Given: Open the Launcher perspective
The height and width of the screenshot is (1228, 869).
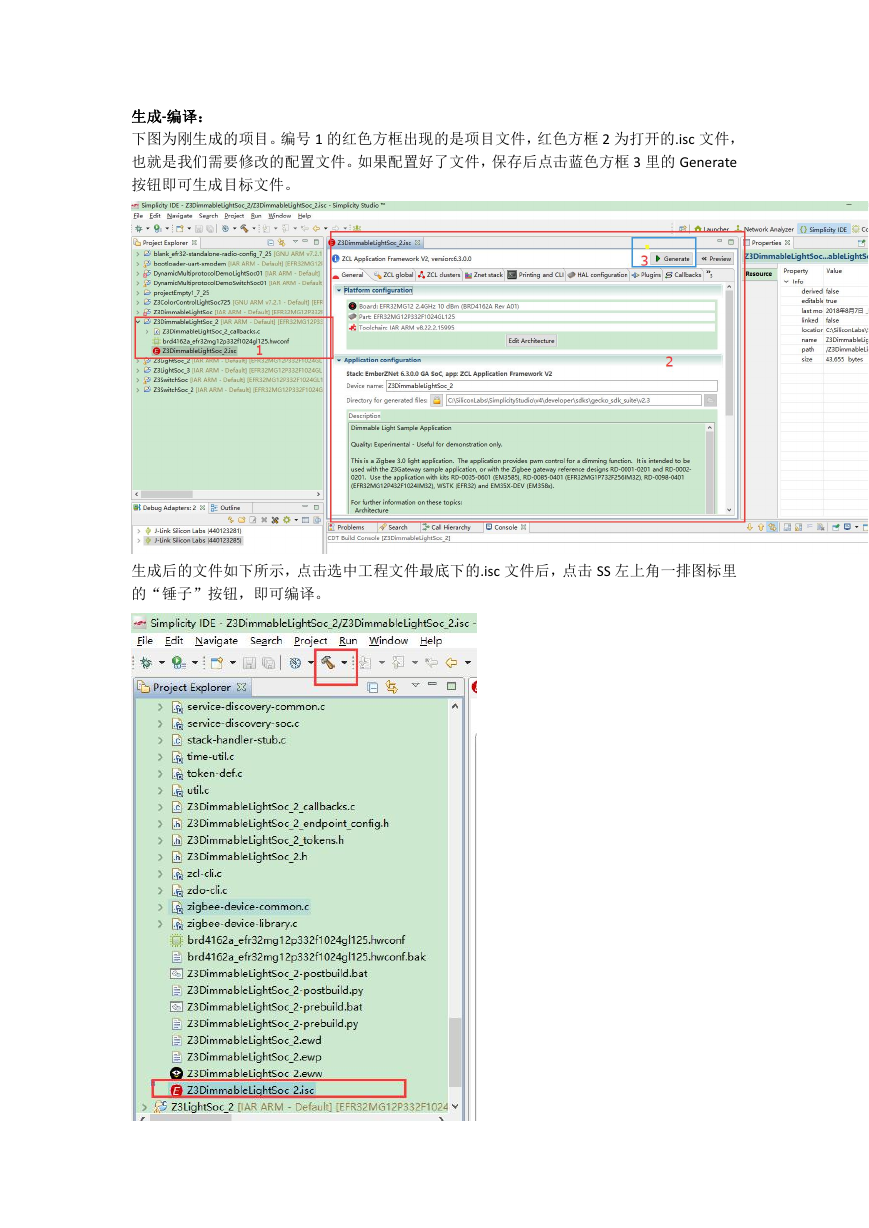Looking at the screenshot, I should tap(712, 229).
